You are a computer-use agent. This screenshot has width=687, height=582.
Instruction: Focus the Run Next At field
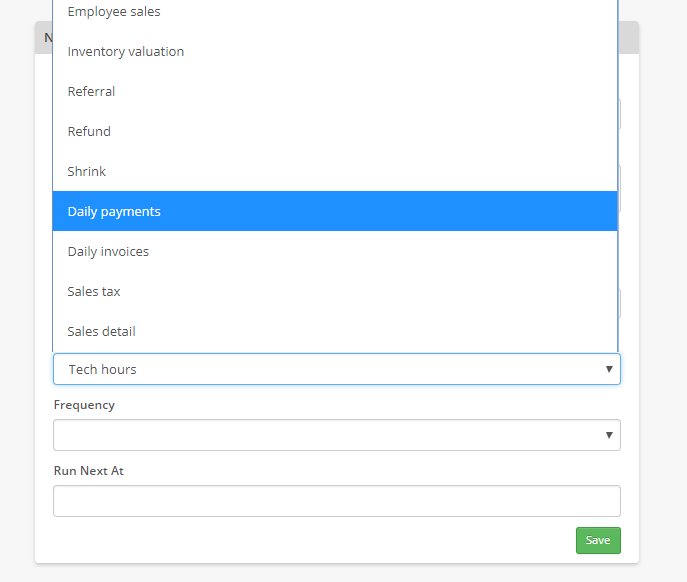336,501
